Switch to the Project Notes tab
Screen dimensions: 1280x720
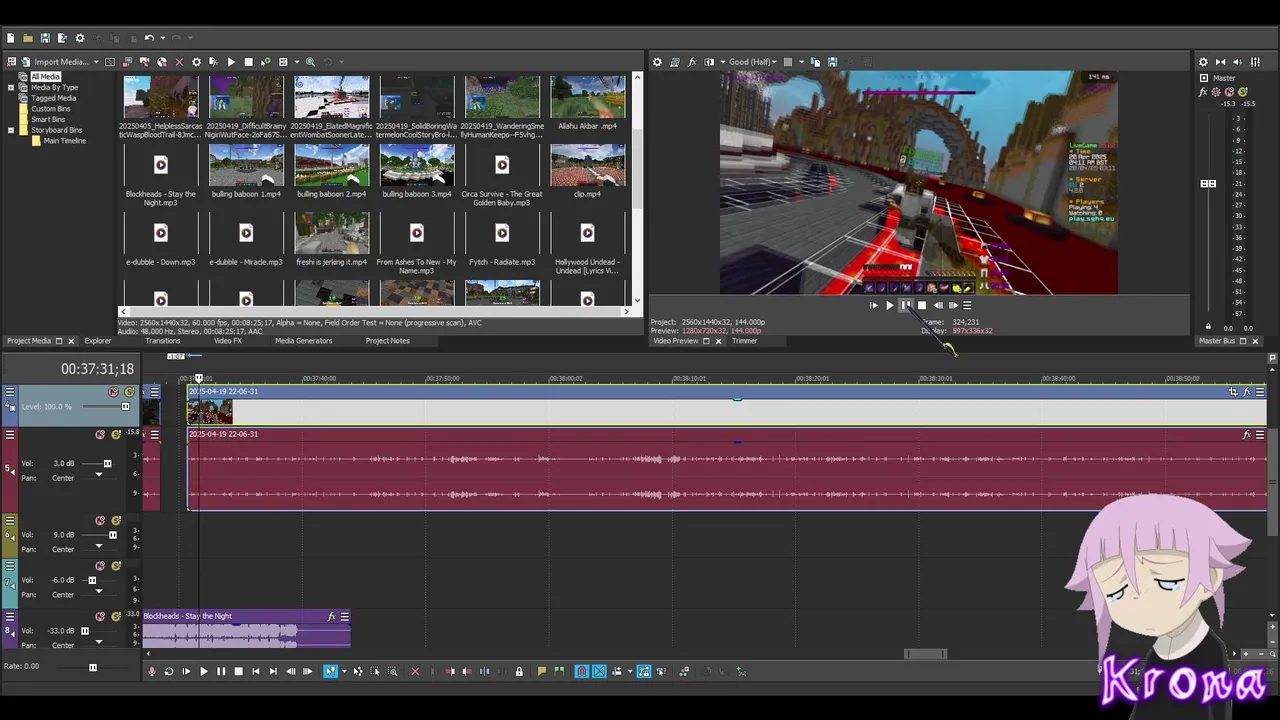click(388, 341)
